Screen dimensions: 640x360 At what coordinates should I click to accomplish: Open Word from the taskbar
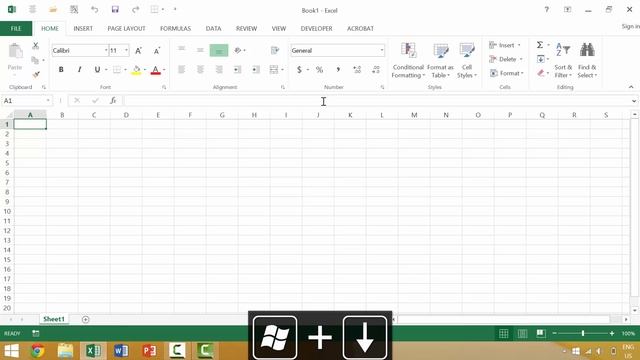coord(121,351)
